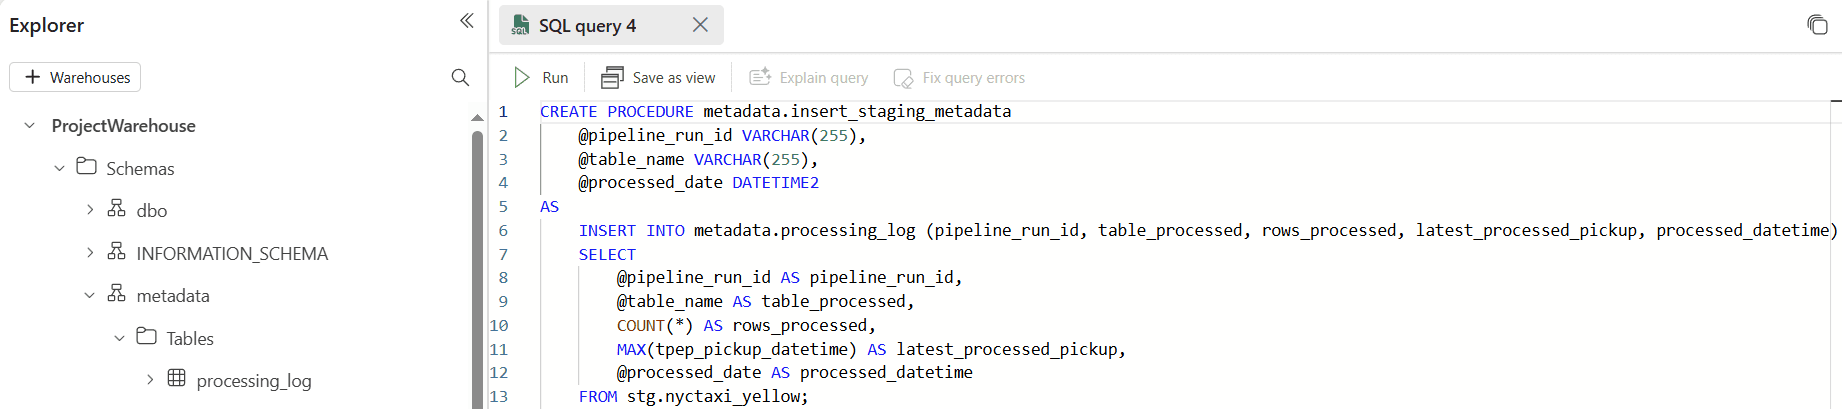Click the Run play triangle icon

point(522,77)
